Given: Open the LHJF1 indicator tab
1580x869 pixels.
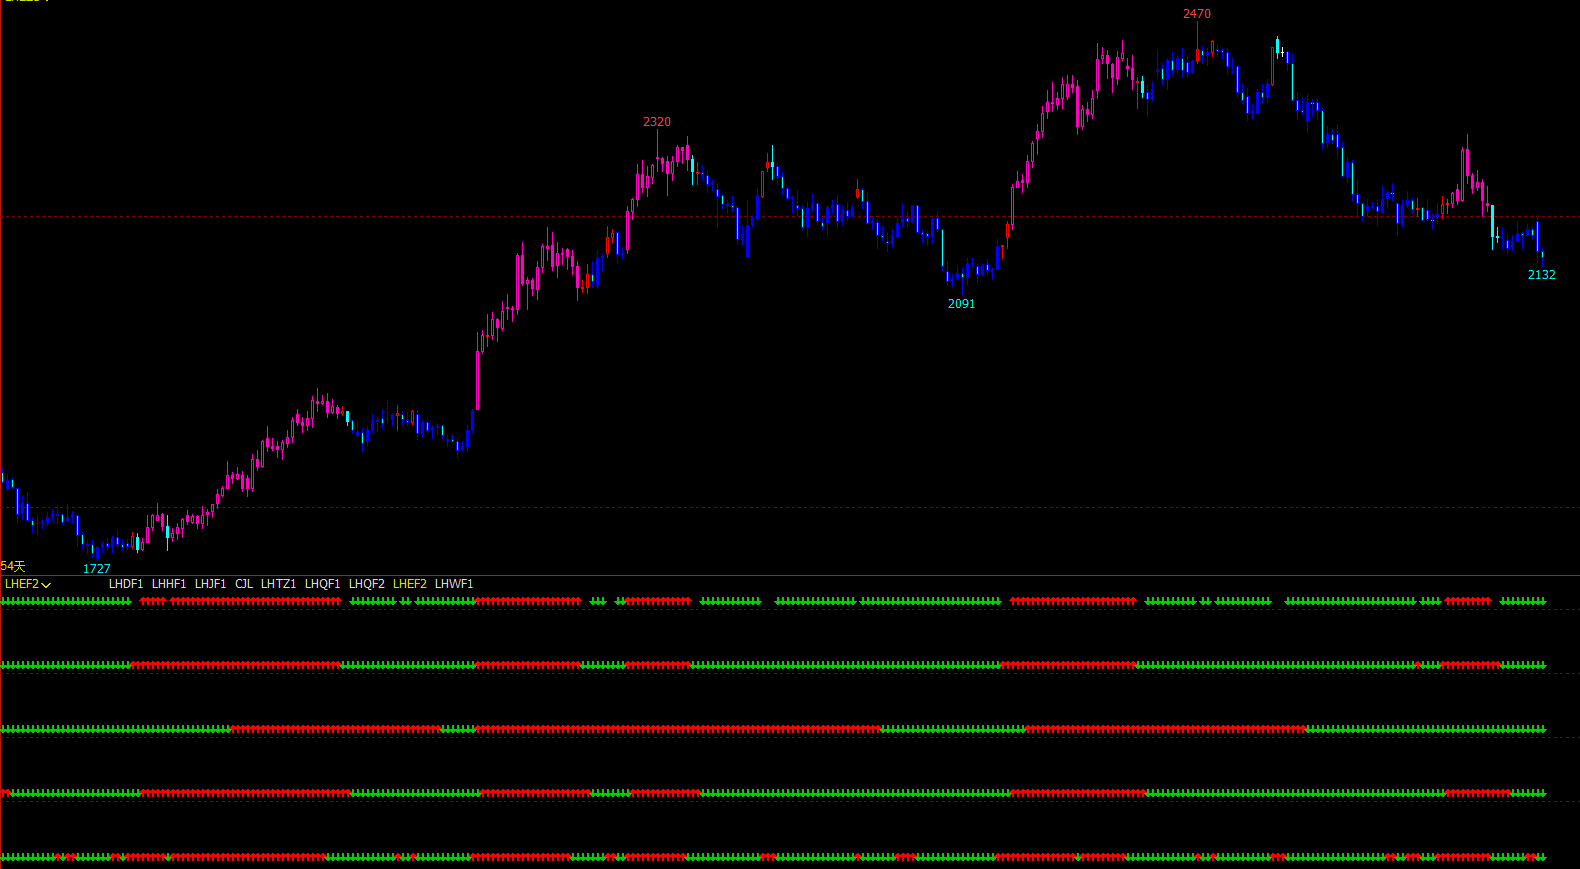Looking at the screenshot, I should coord(210,584).
